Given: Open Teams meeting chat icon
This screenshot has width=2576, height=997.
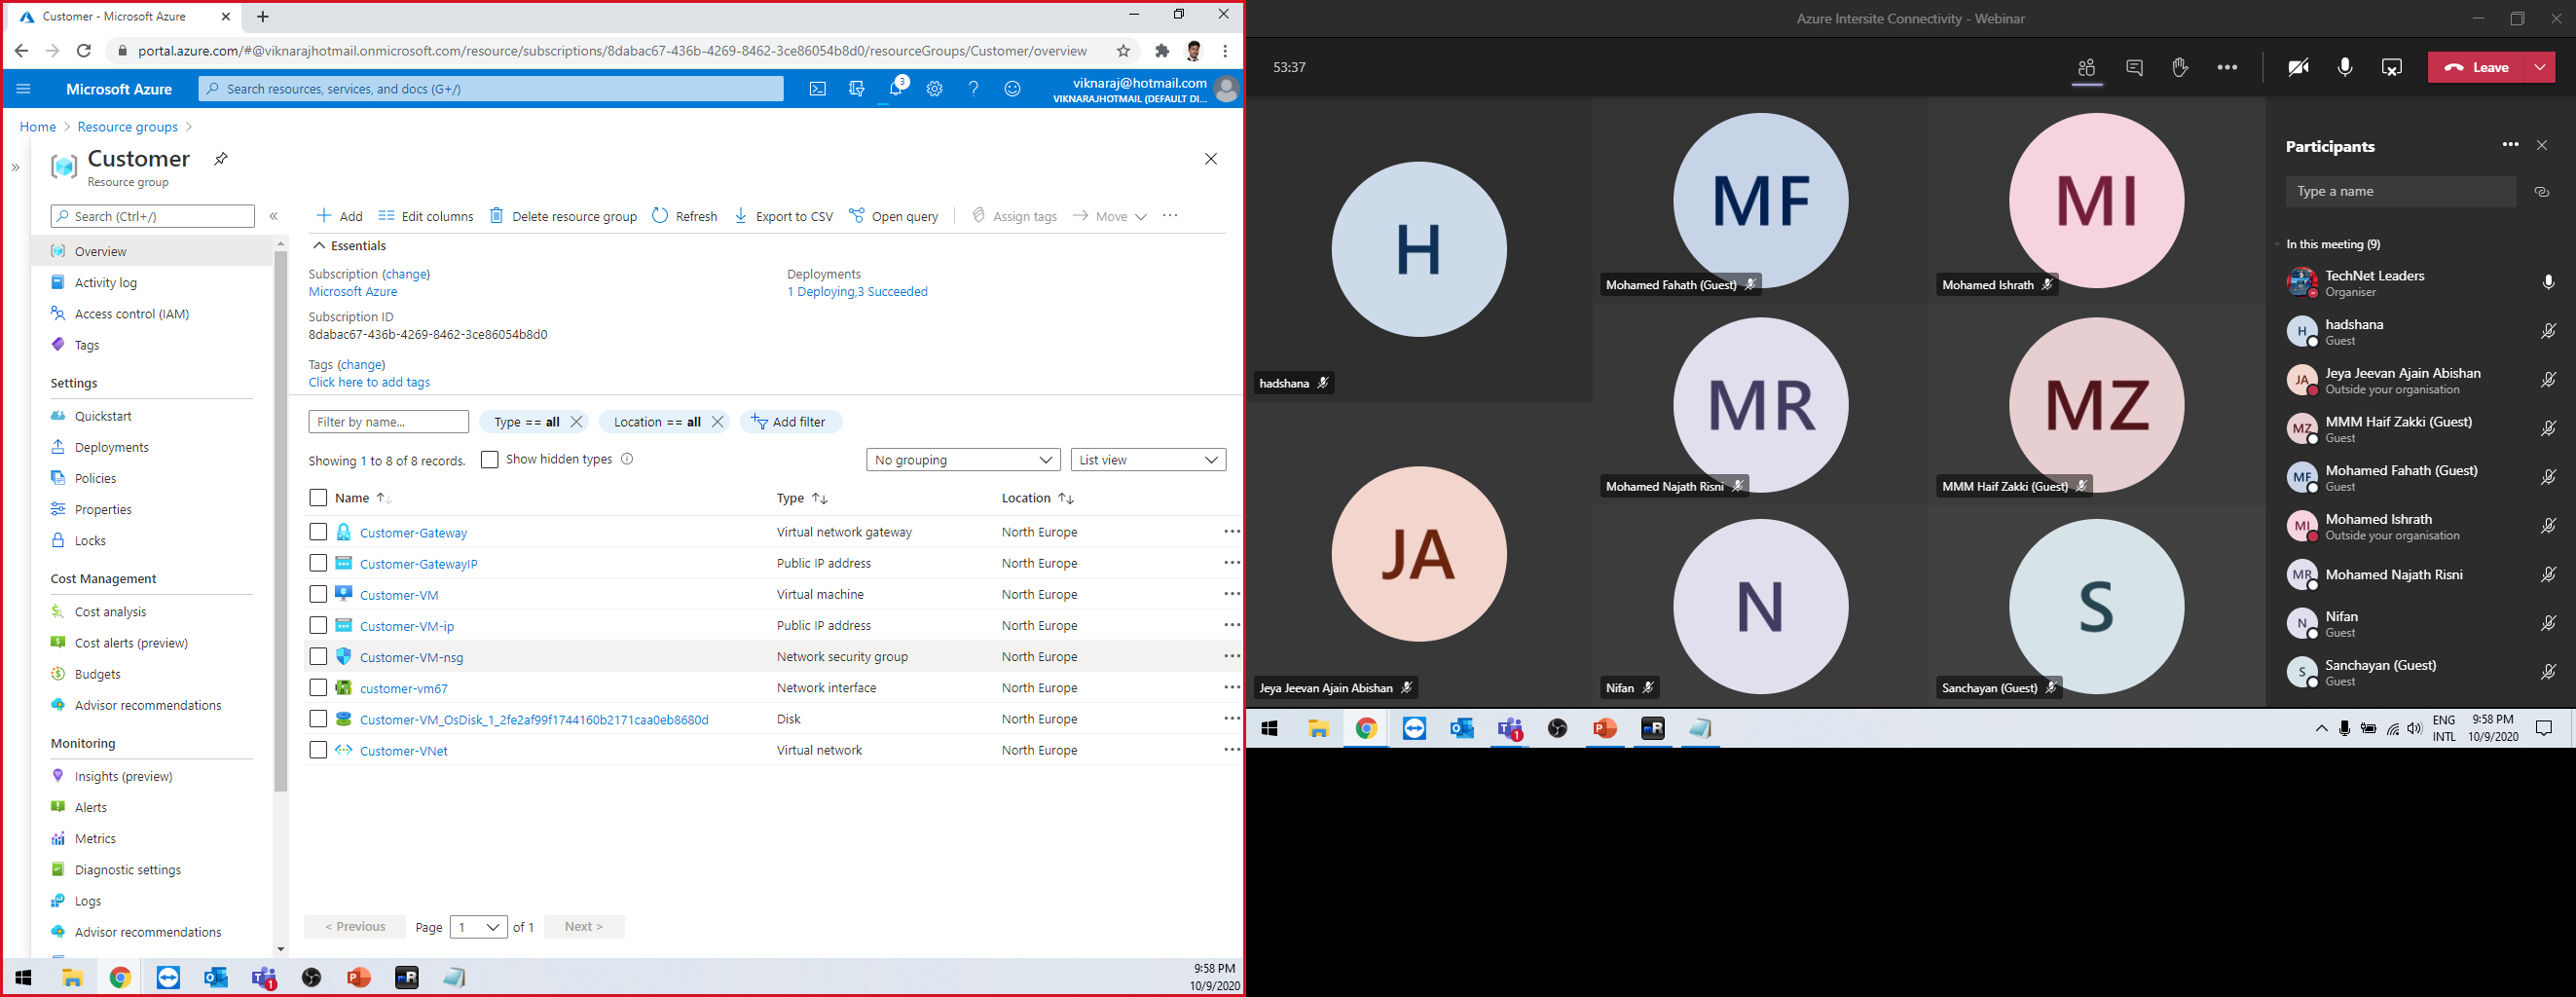Looking at the screenshot, I should click(2134, 68).
